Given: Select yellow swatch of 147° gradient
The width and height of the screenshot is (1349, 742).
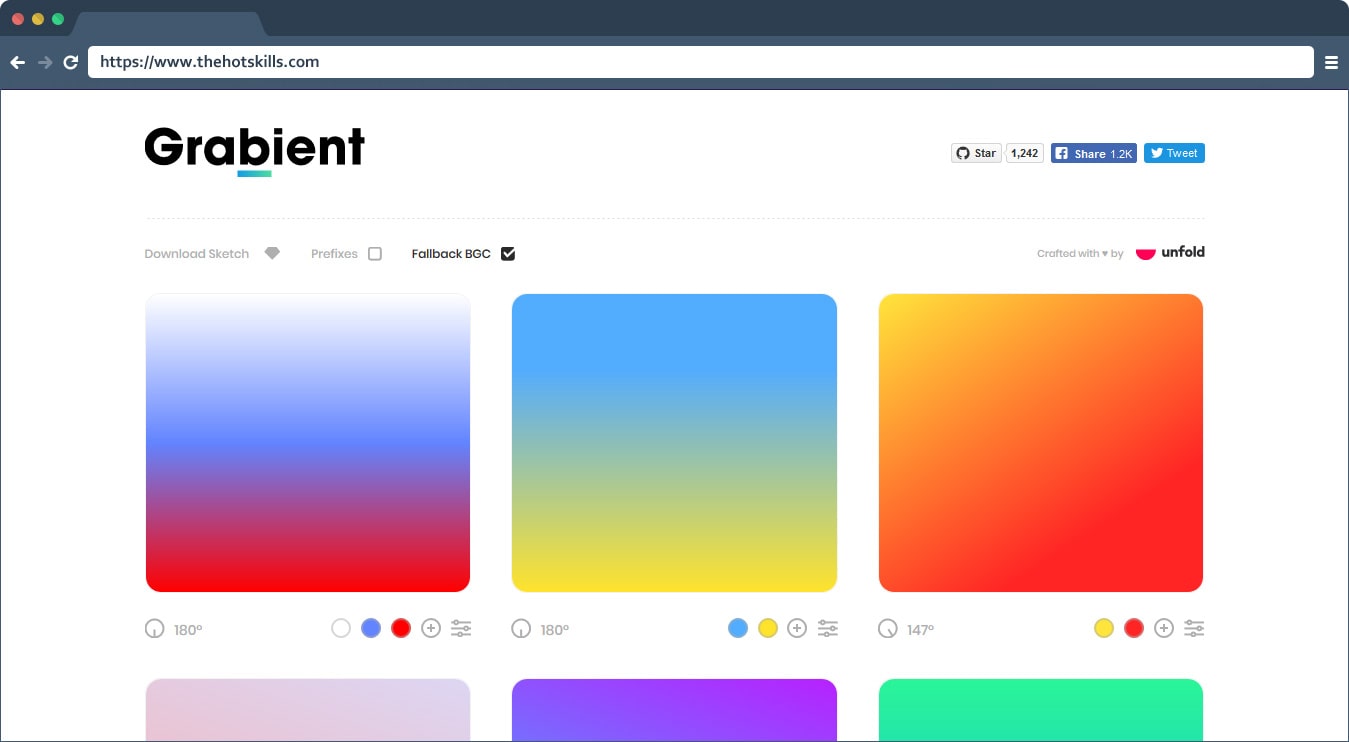Looking at the screenshot, I should (x=1104, y=628).
